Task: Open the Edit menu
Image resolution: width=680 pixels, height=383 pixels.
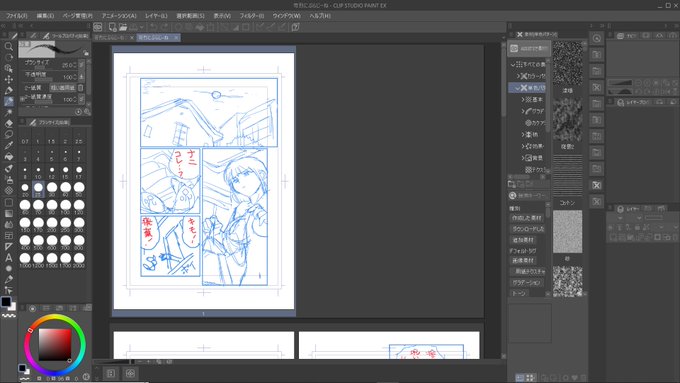Action: pos(45,16)
